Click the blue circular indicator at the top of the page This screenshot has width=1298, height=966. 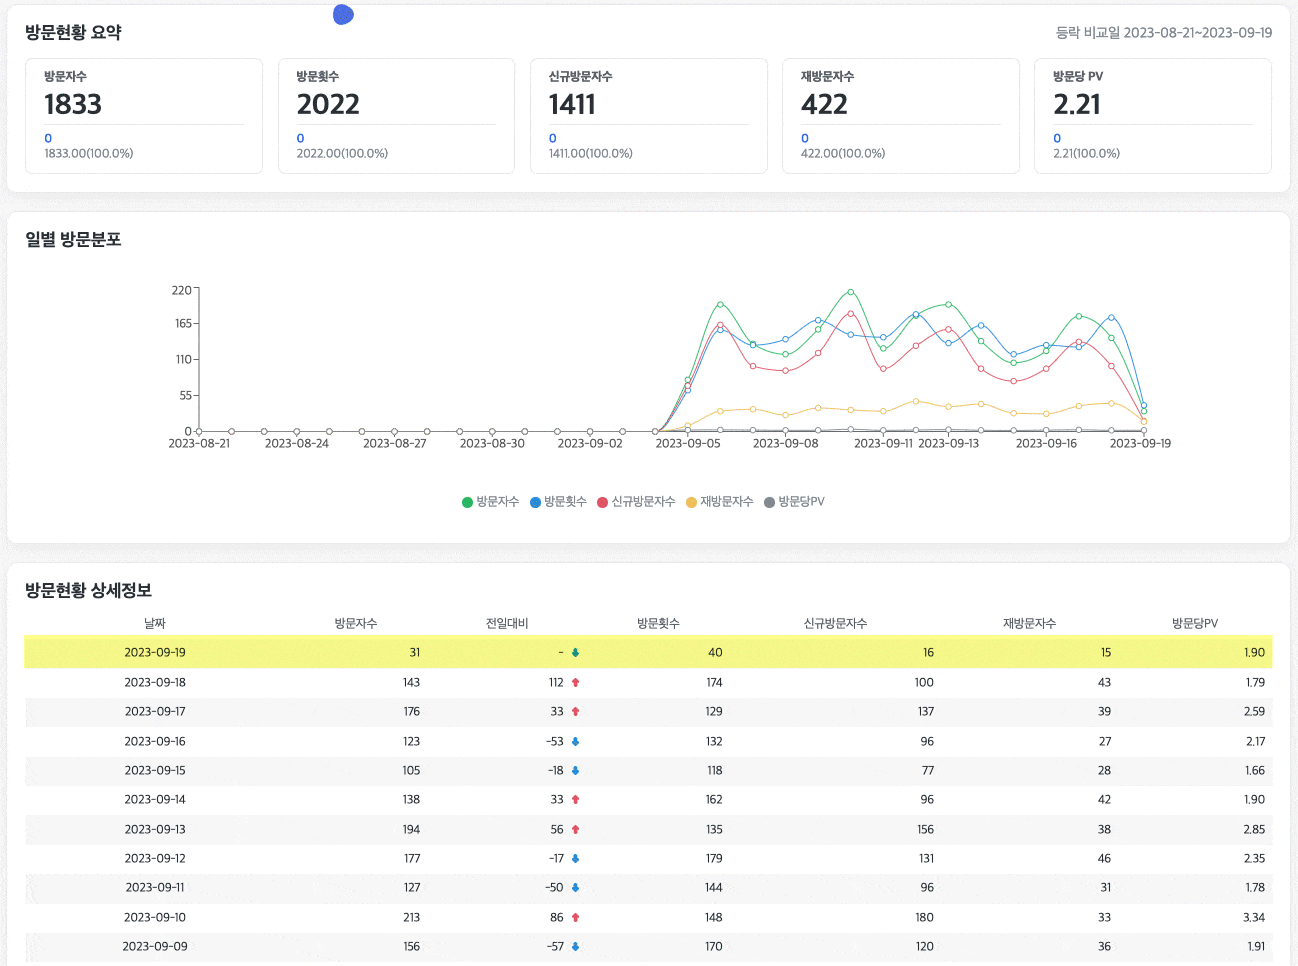[x=343, y=14]
